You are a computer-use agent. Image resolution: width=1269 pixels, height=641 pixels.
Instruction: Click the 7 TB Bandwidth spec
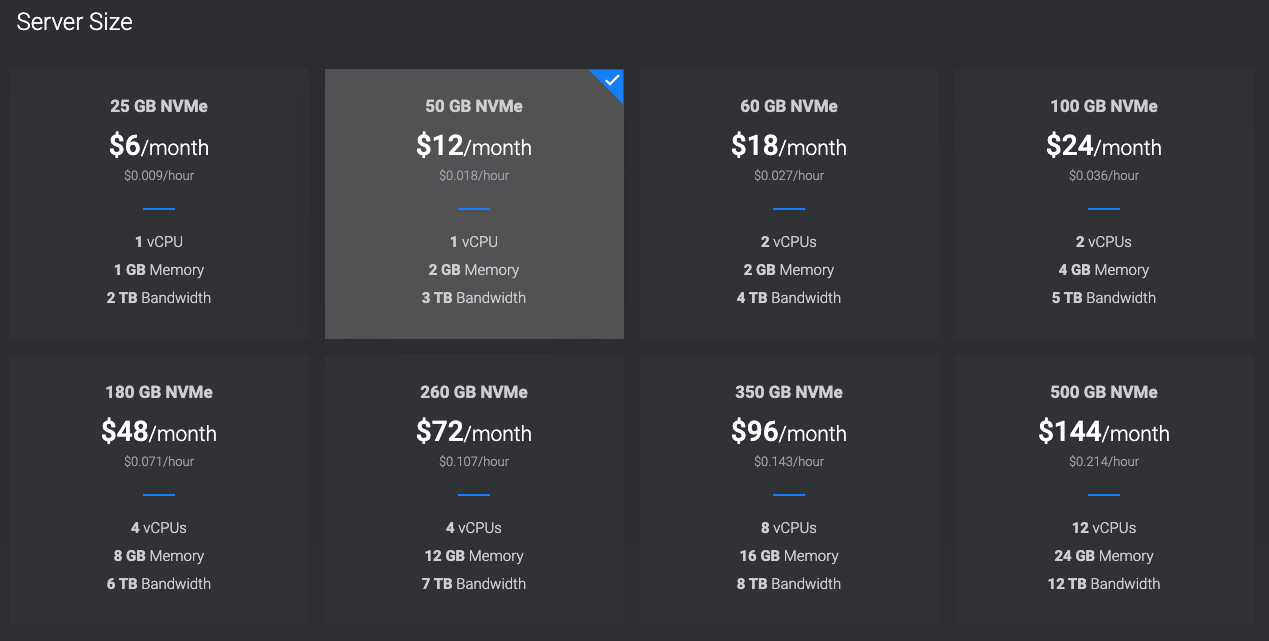tap(474, 584)
